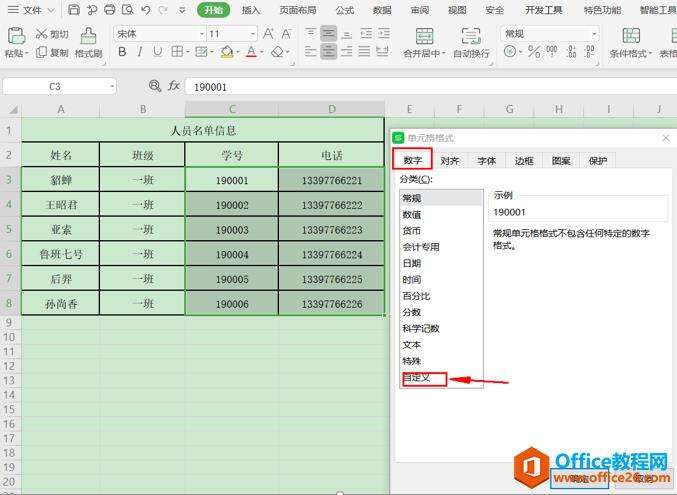This screenshot has height=495, width=677.
Task: Click the Undo arrow icon
Action: [x=145, y=10]
